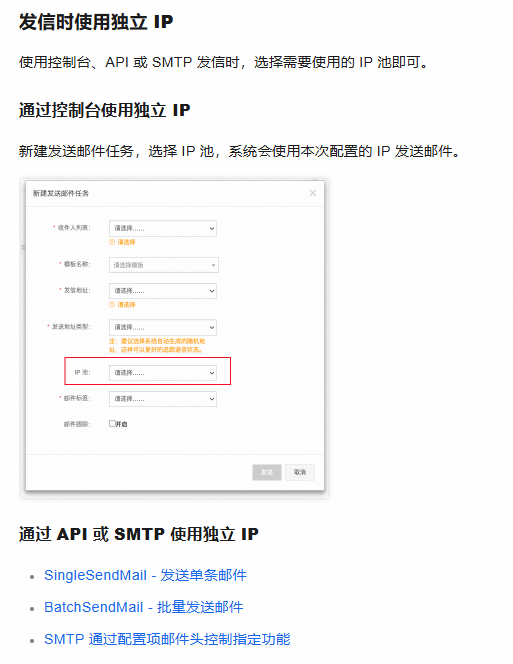Click the 发信时使用独立 IP heading
Viewport: 513px width, 664px height.
[x=96, y=22]
